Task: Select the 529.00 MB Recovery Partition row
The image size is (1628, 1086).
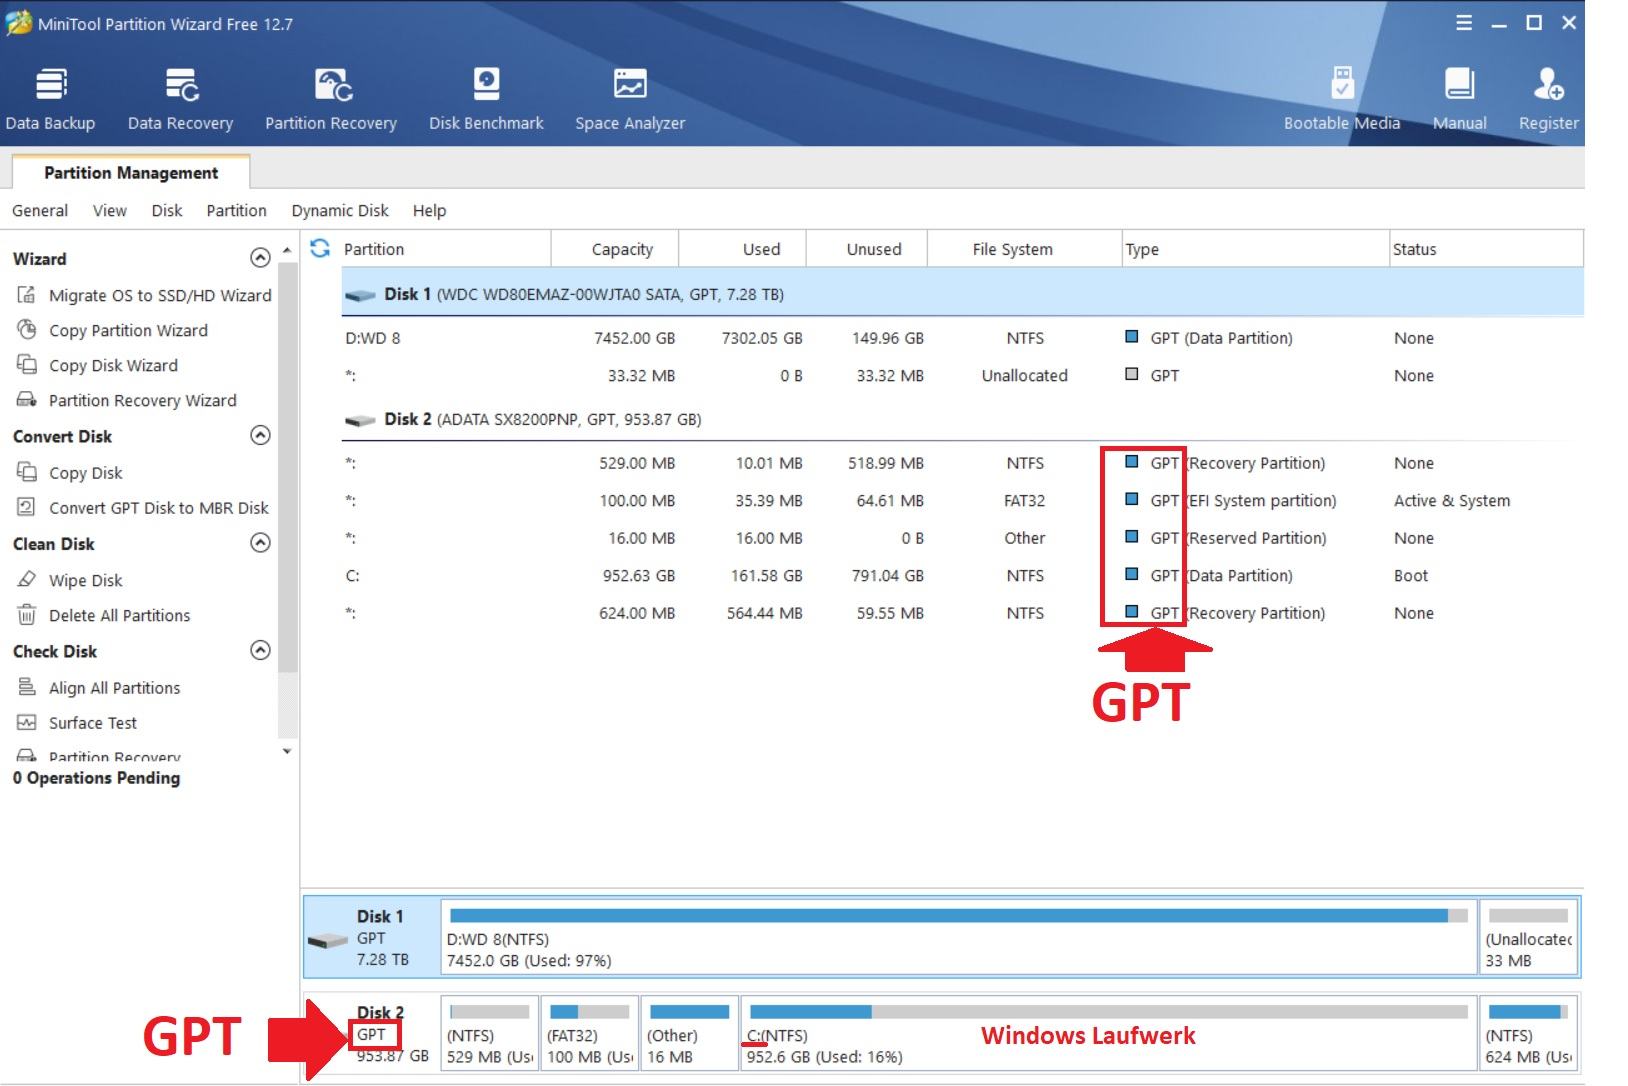Action: pyautogui.click(x=962, y=463)
